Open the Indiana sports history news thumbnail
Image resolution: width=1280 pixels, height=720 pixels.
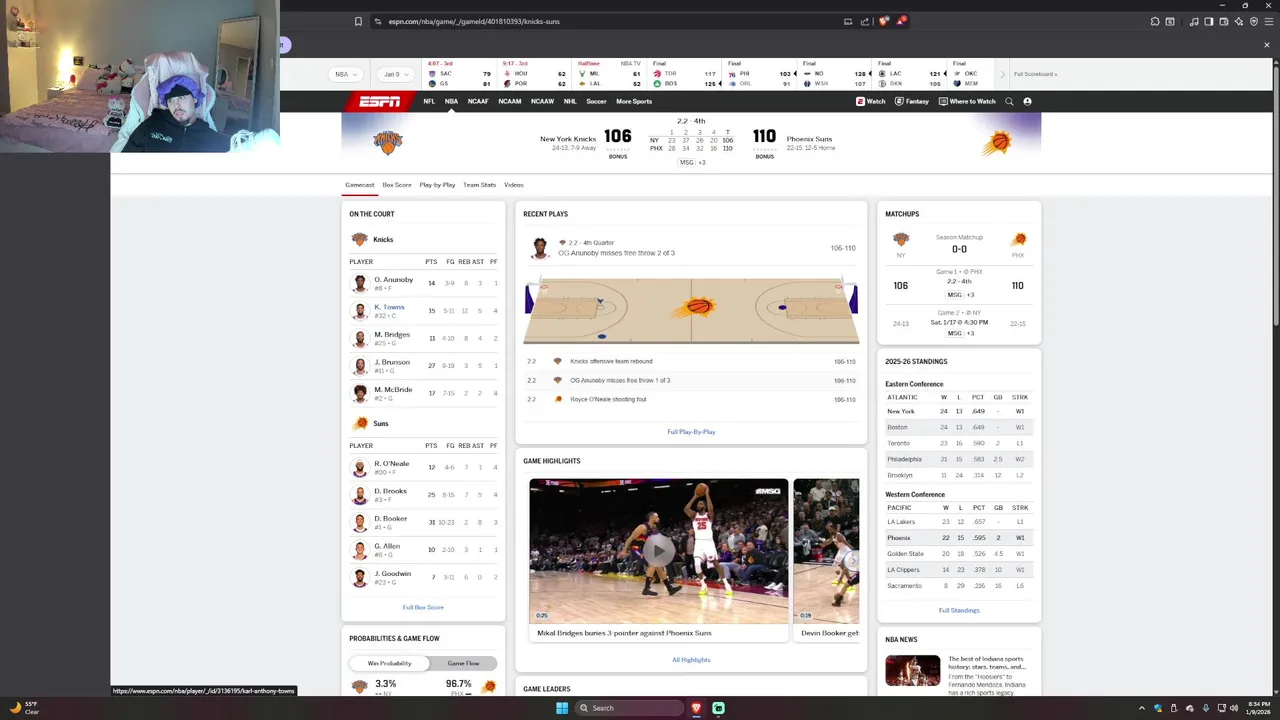pyautogui.click(x=912, y=671)
